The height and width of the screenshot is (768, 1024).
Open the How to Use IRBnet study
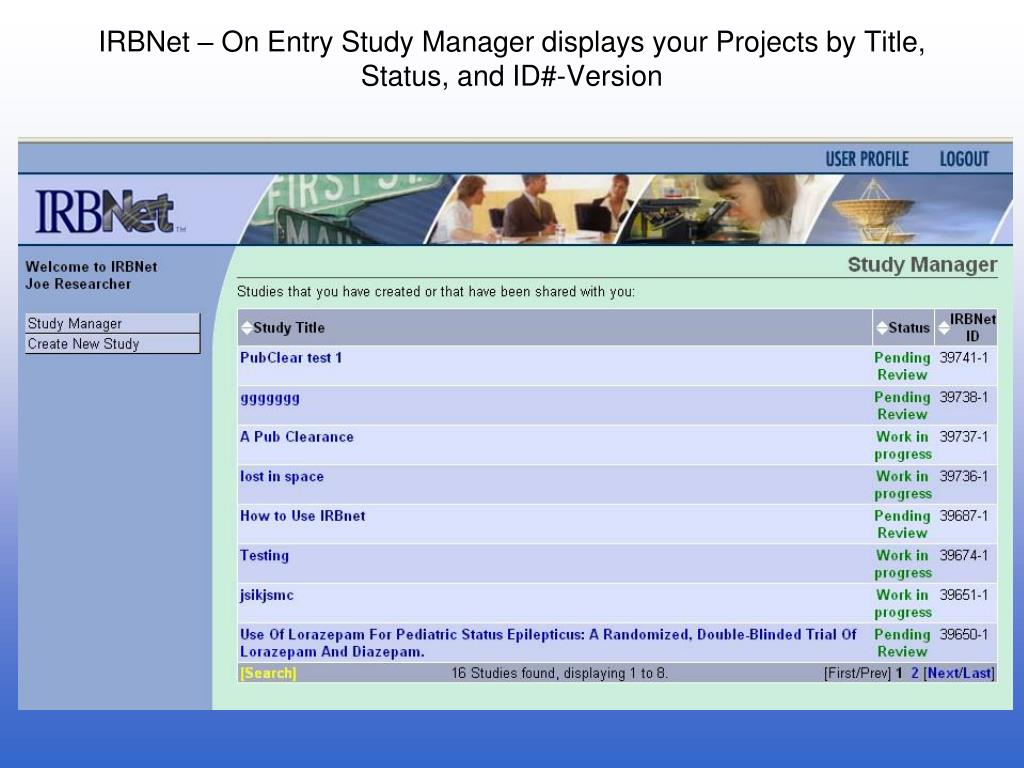(302, 516)
